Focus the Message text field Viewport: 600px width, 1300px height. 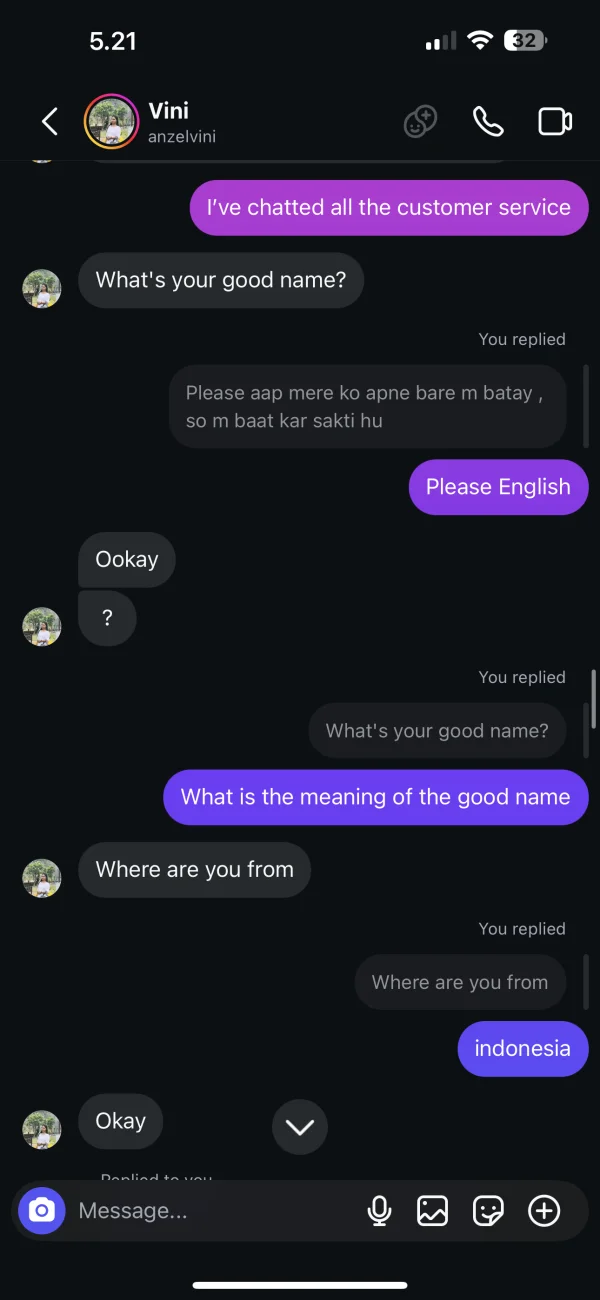pos(210,1211)
